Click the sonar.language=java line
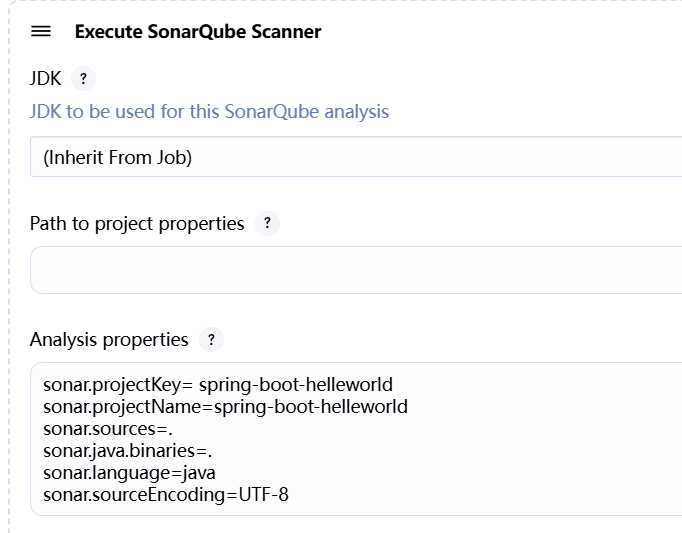The image size is (682, 533). pyautogui.click(x=129, y=473)
